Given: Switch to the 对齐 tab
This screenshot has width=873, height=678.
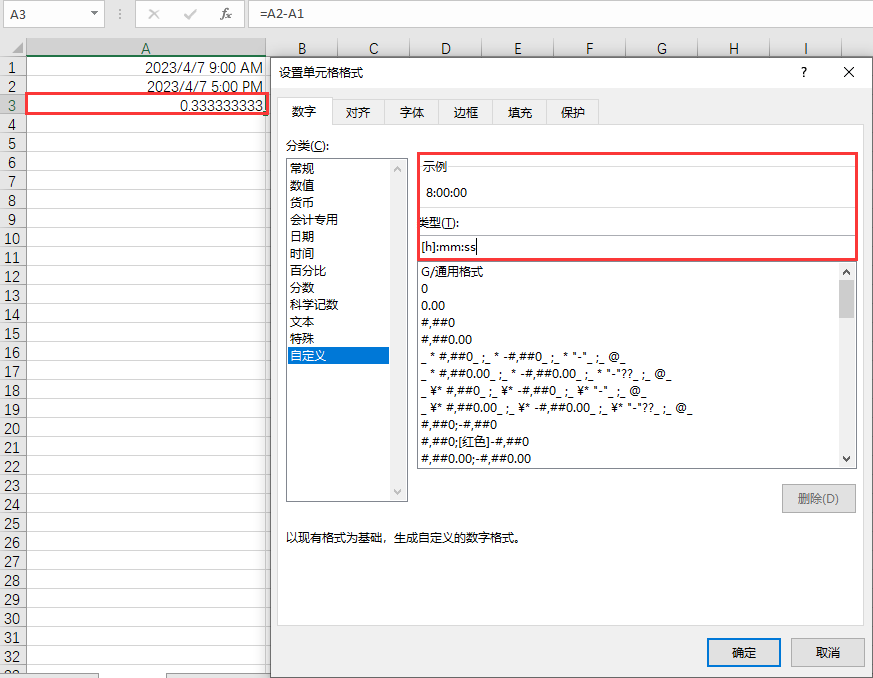Looking at the screenshot, I should (358, 113).
